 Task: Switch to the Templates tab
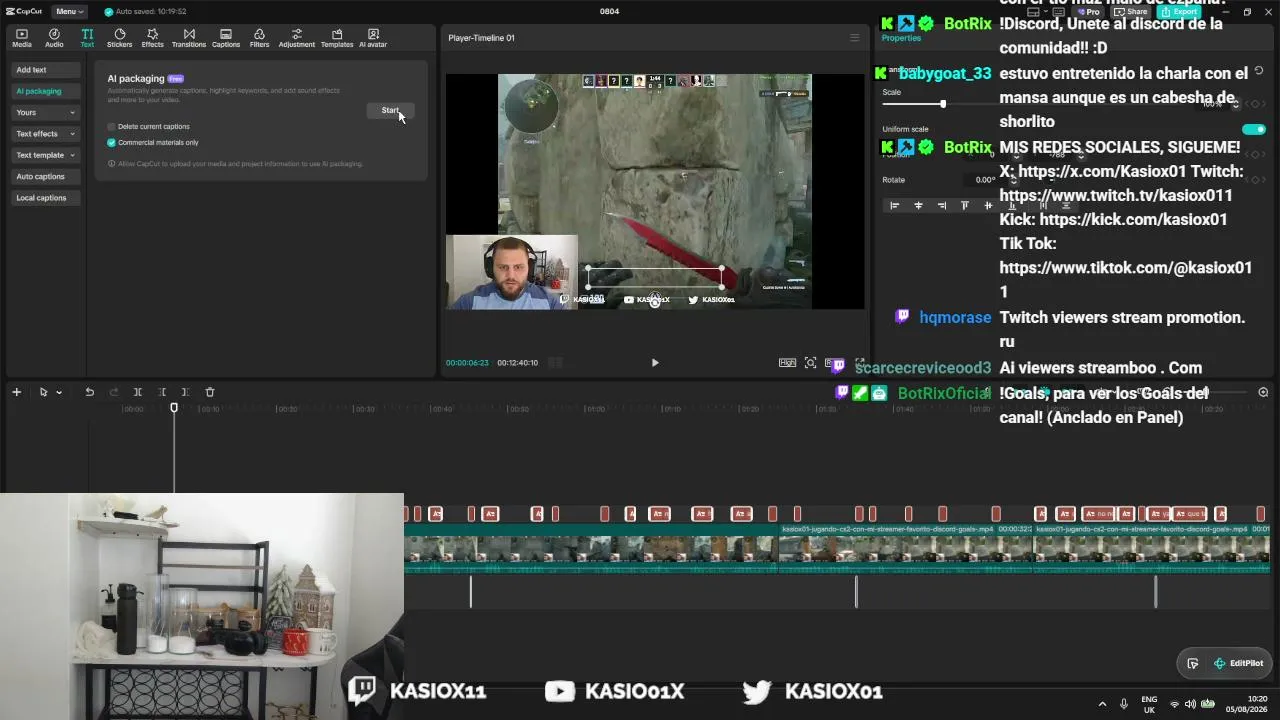pyautogui.click(x=337, y=38)
